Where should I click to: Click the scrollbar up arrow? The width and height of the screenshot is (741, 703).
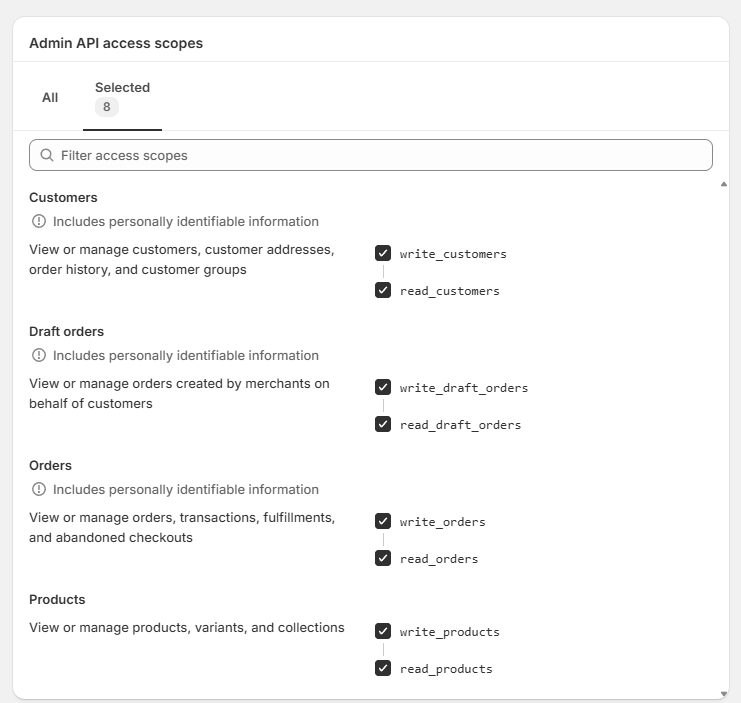[724, 184]
